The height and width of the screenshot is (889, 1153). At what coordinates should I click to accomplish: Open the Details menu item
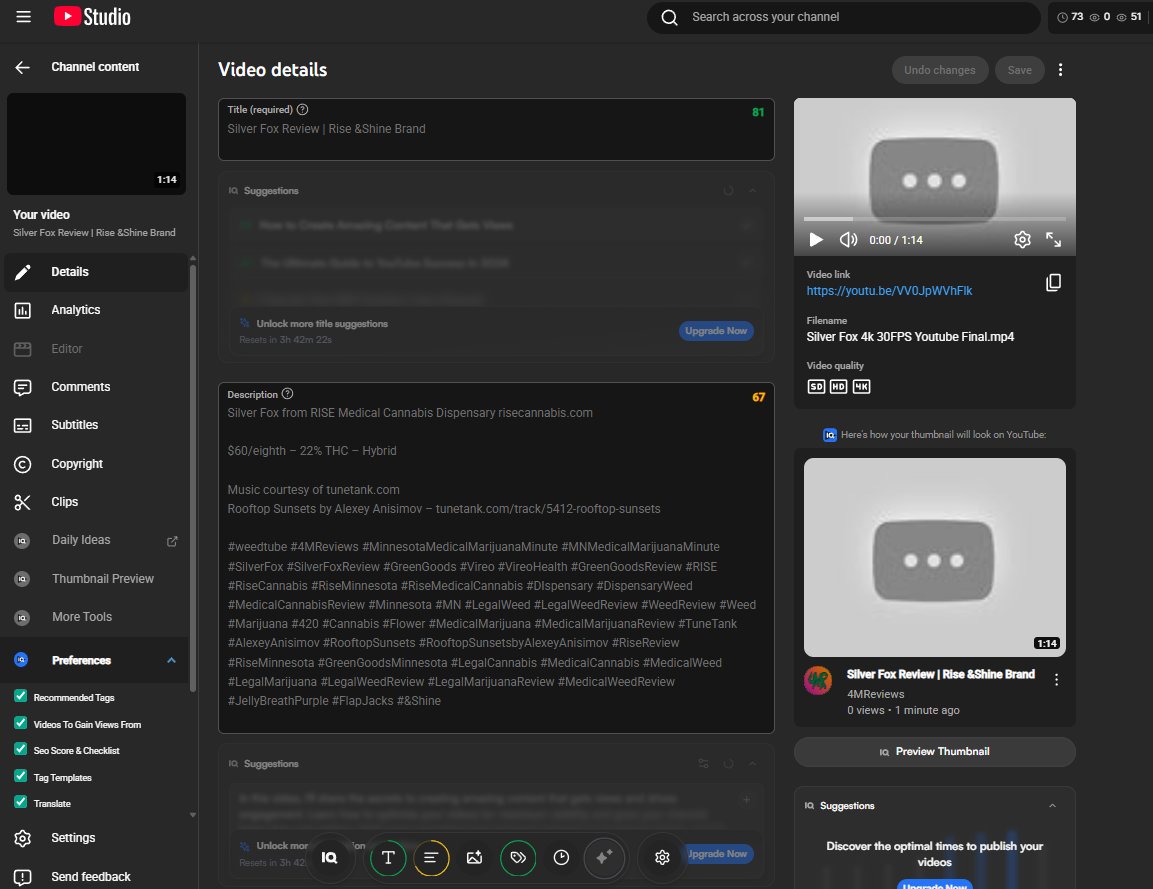(96, 272)
